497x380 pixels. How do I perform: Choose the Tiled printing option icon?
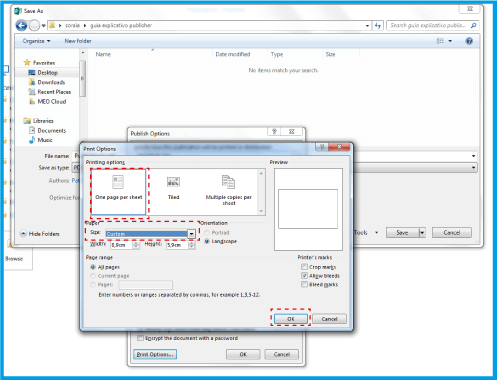pos(173,182)
